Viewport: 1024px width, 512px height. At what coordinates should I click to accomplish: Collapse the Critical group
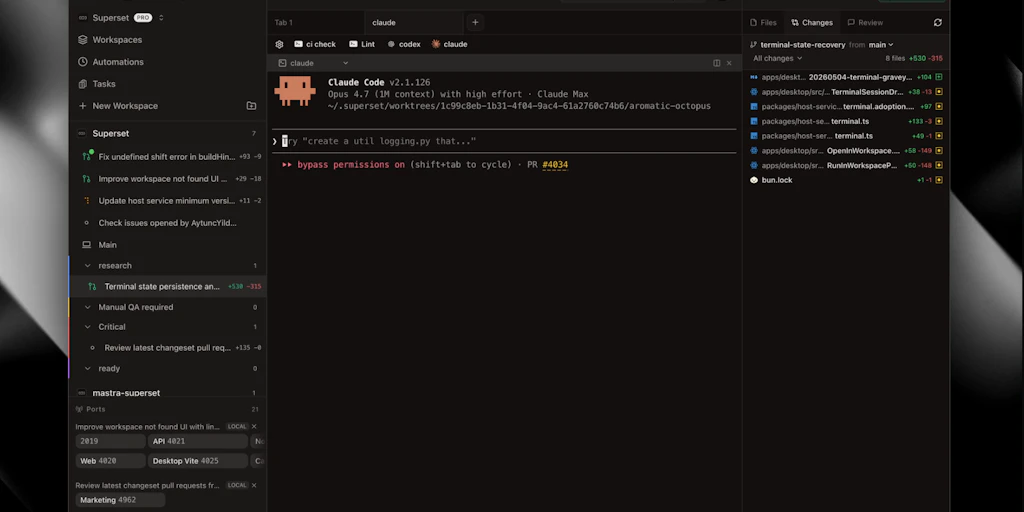88,327
